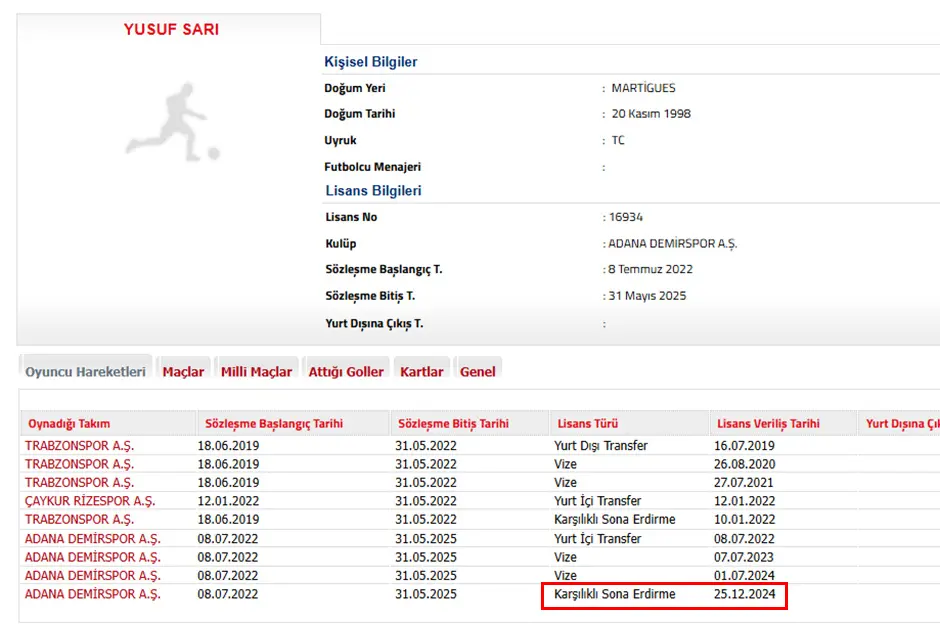Click the Kişisel Bilgiler section heading
This screenshot has width=940, height=624.
coord(371,62)
